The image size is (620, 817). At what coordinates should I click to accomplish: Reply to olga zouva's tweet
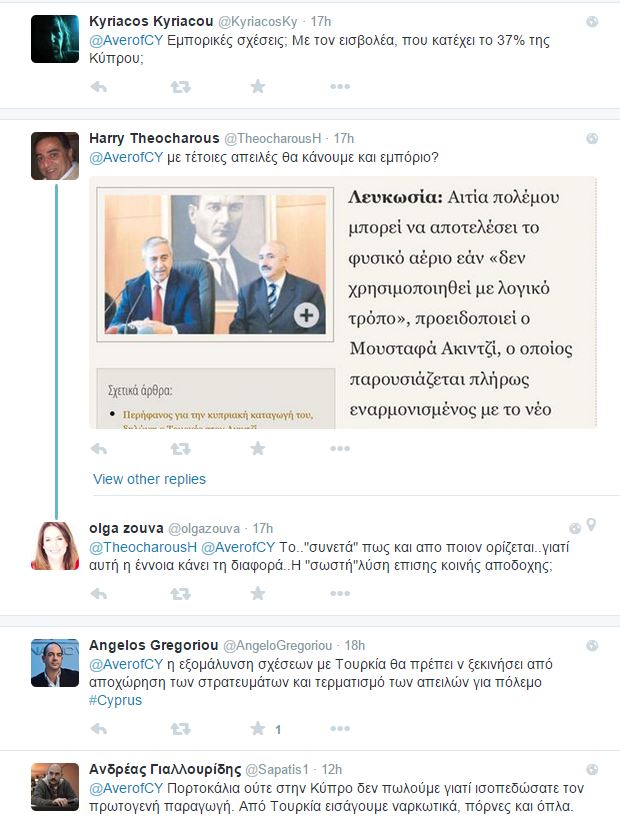pos(98,593)
